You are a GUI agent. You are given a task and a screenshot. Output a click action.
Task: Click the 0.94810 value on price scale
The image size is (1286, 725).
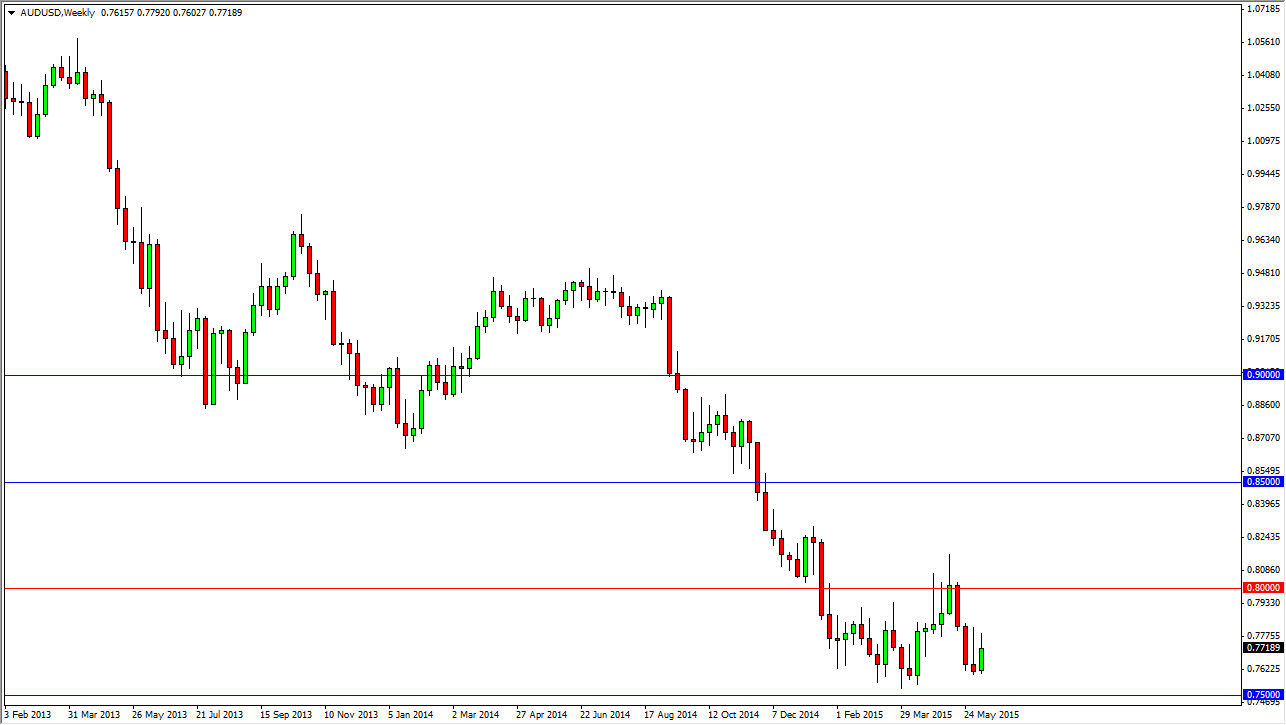[x=1264, y=273]
